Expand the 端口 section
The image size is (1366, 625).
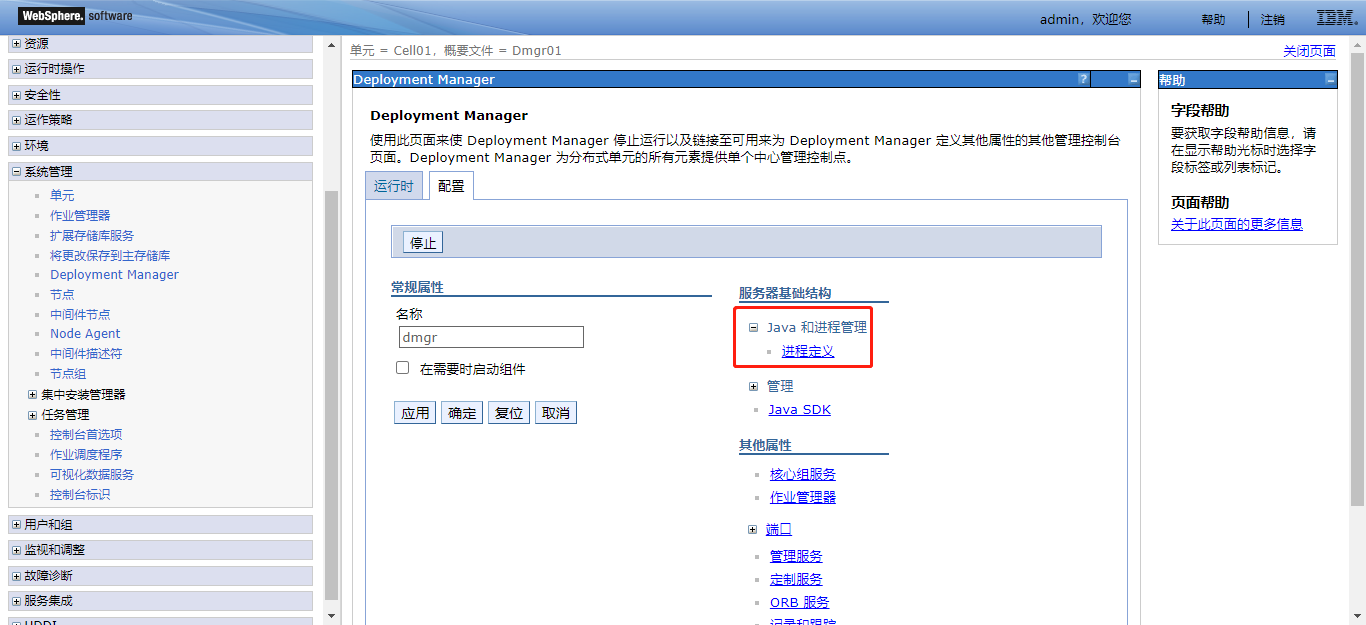(754, 529)
